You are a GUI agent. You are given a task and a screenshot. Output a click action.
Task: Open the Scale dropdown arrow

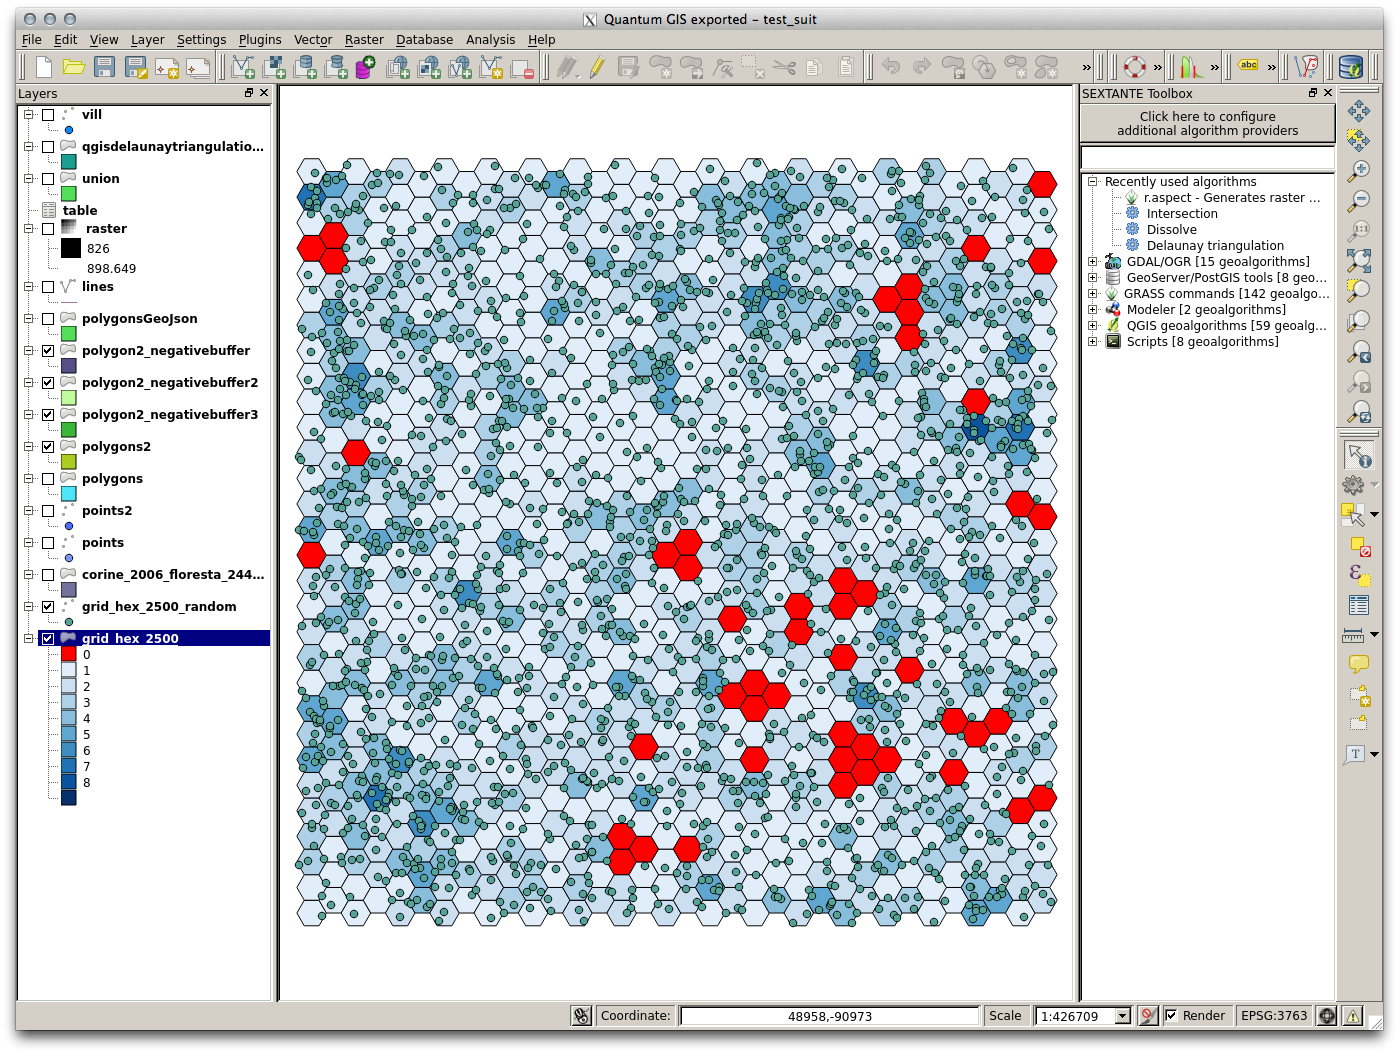[x=1122, y=1016]
